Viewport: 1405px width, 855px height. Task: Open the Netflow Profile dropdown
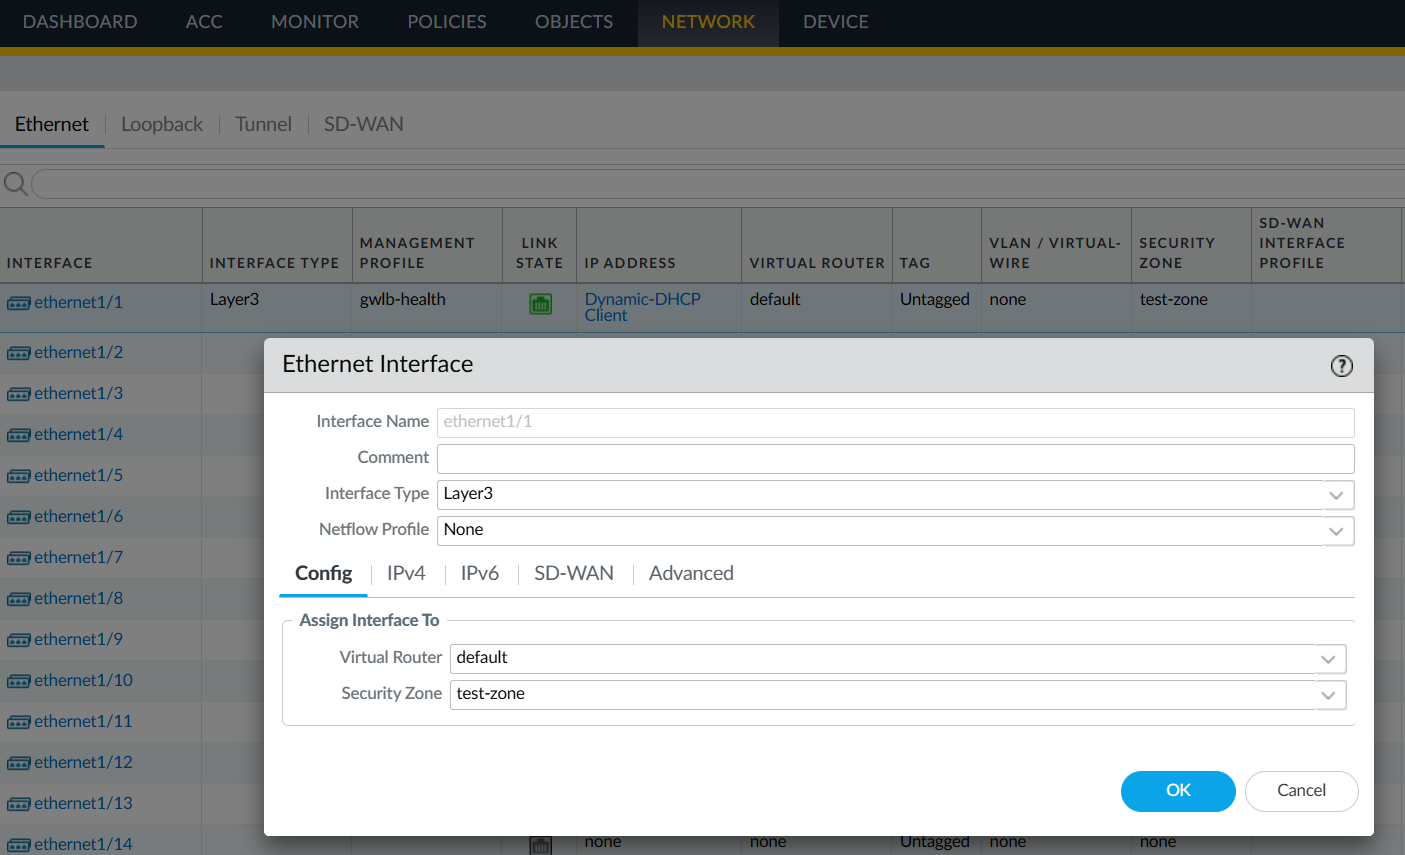(x=1336, y=531)
